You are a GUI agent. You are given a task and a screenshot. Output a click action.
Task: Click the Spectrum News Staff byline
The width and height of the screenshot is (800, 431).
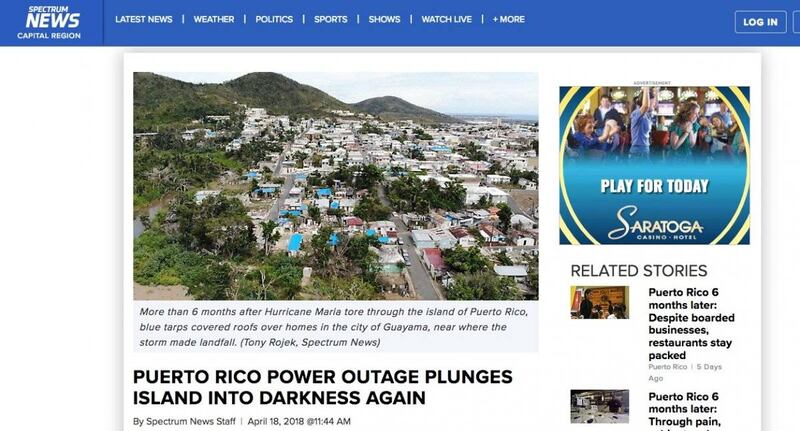tap(191, 421)
